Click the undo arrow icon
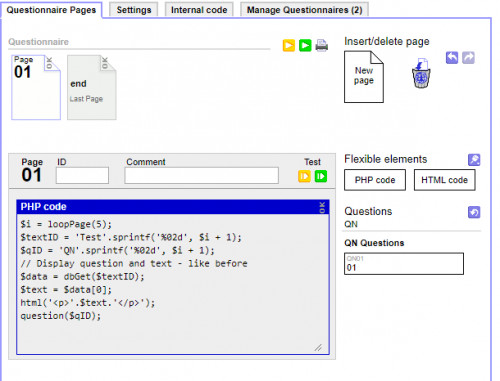 pyautogui.click(x=452, y=58)
